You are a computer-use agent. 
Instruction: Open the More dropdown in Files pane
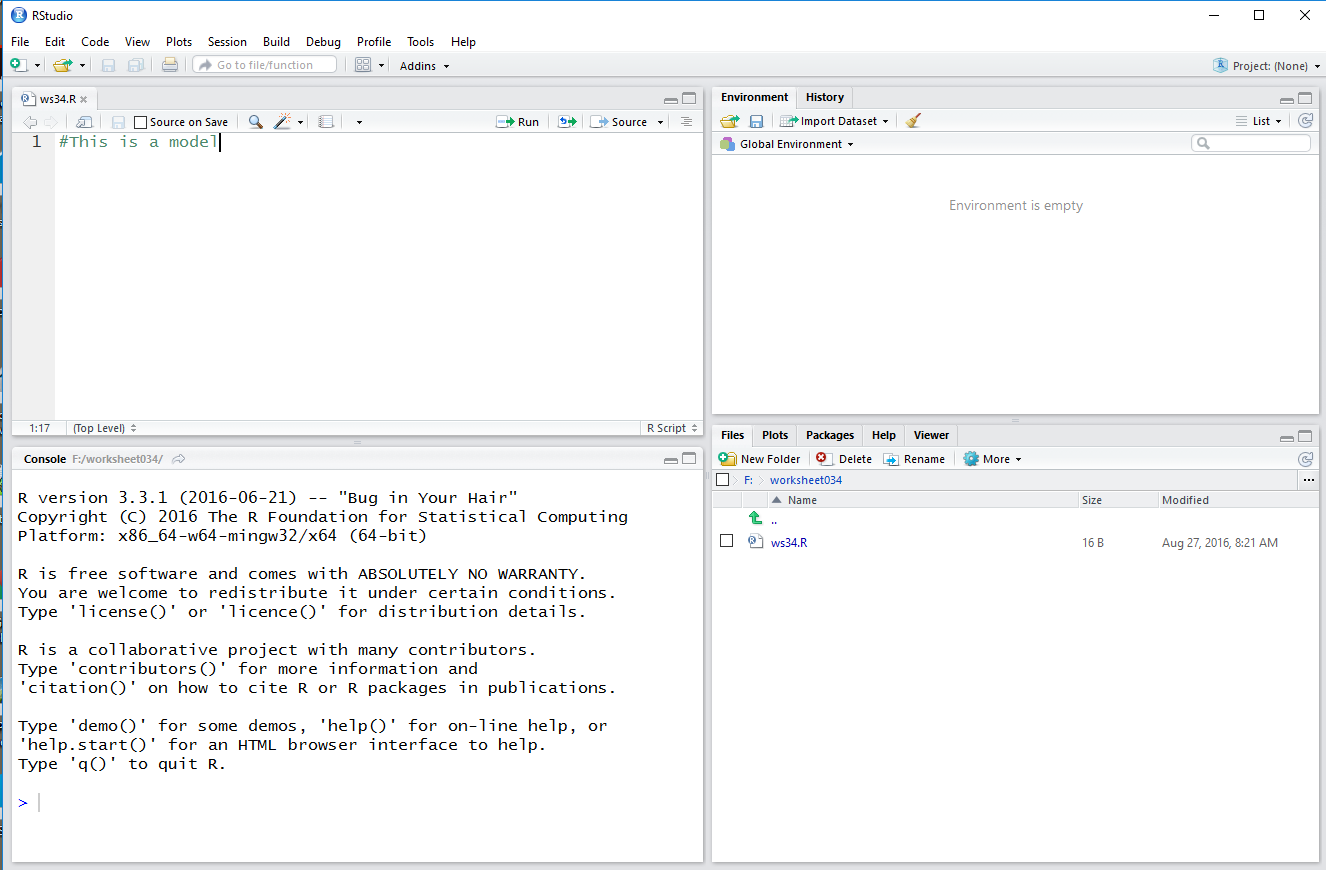click(x=992, y=459)
